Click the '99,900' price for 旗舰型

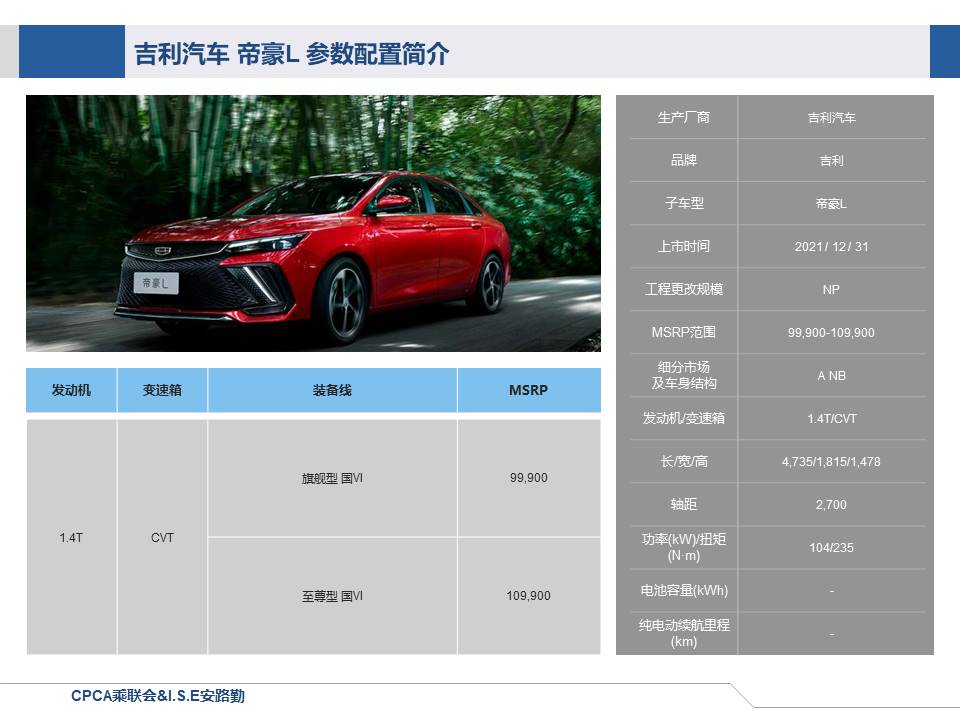click(x=529, y=478)
